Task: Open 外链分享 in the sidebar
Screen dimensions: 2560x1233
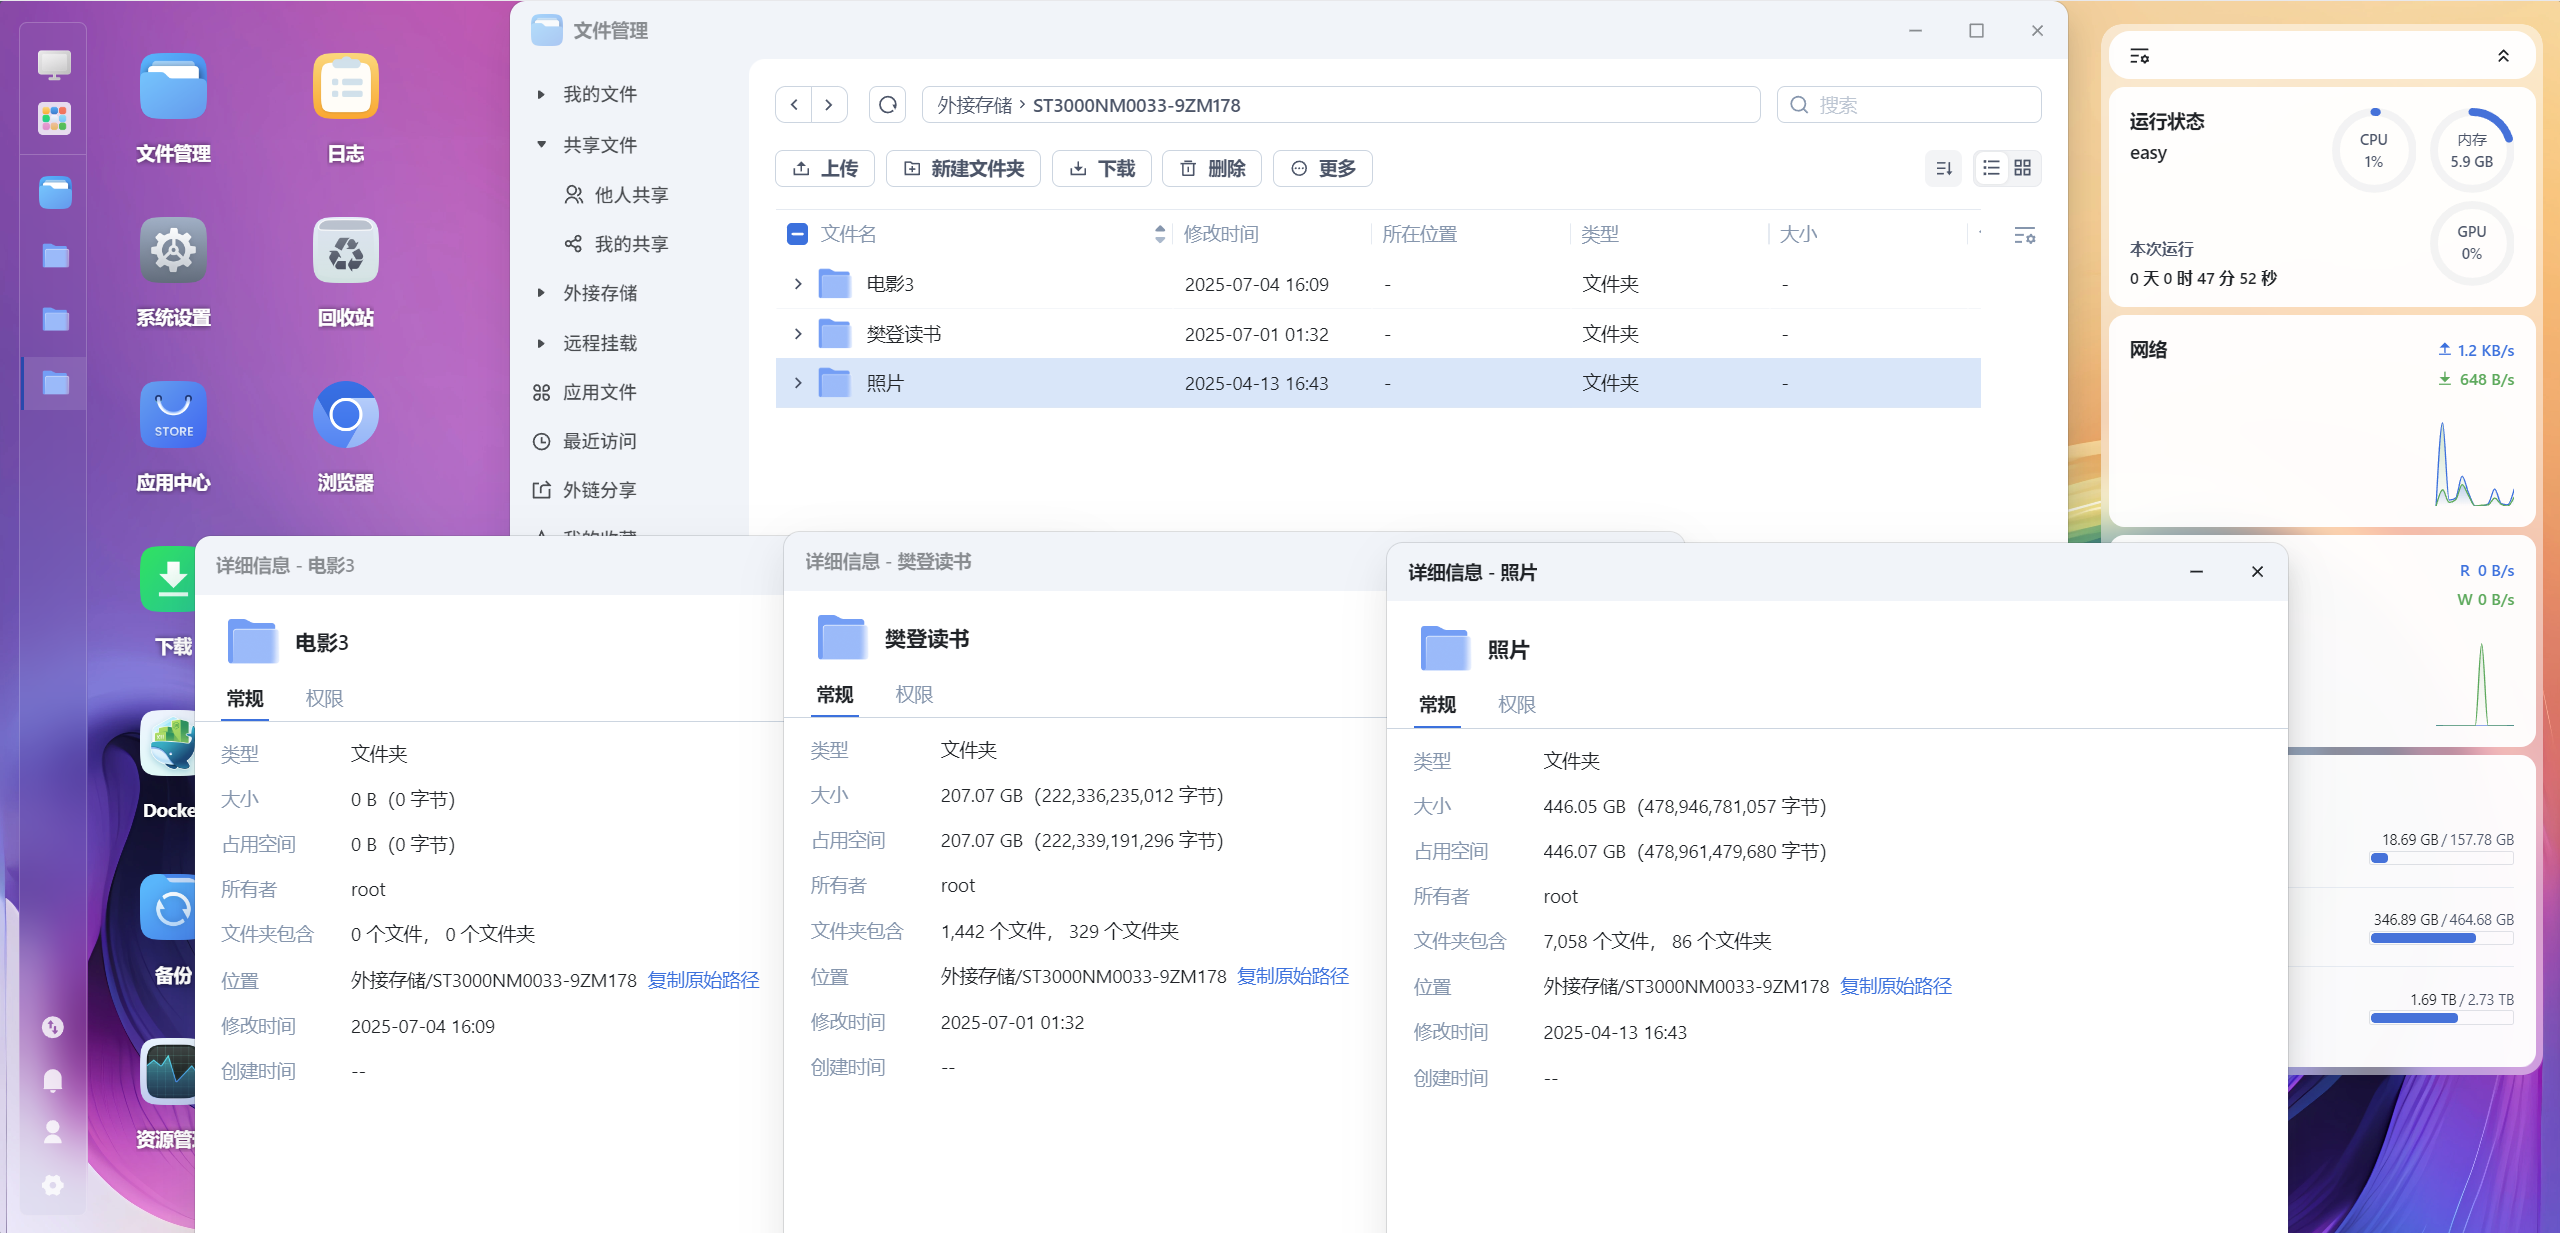Action: [x=586, y=490]
